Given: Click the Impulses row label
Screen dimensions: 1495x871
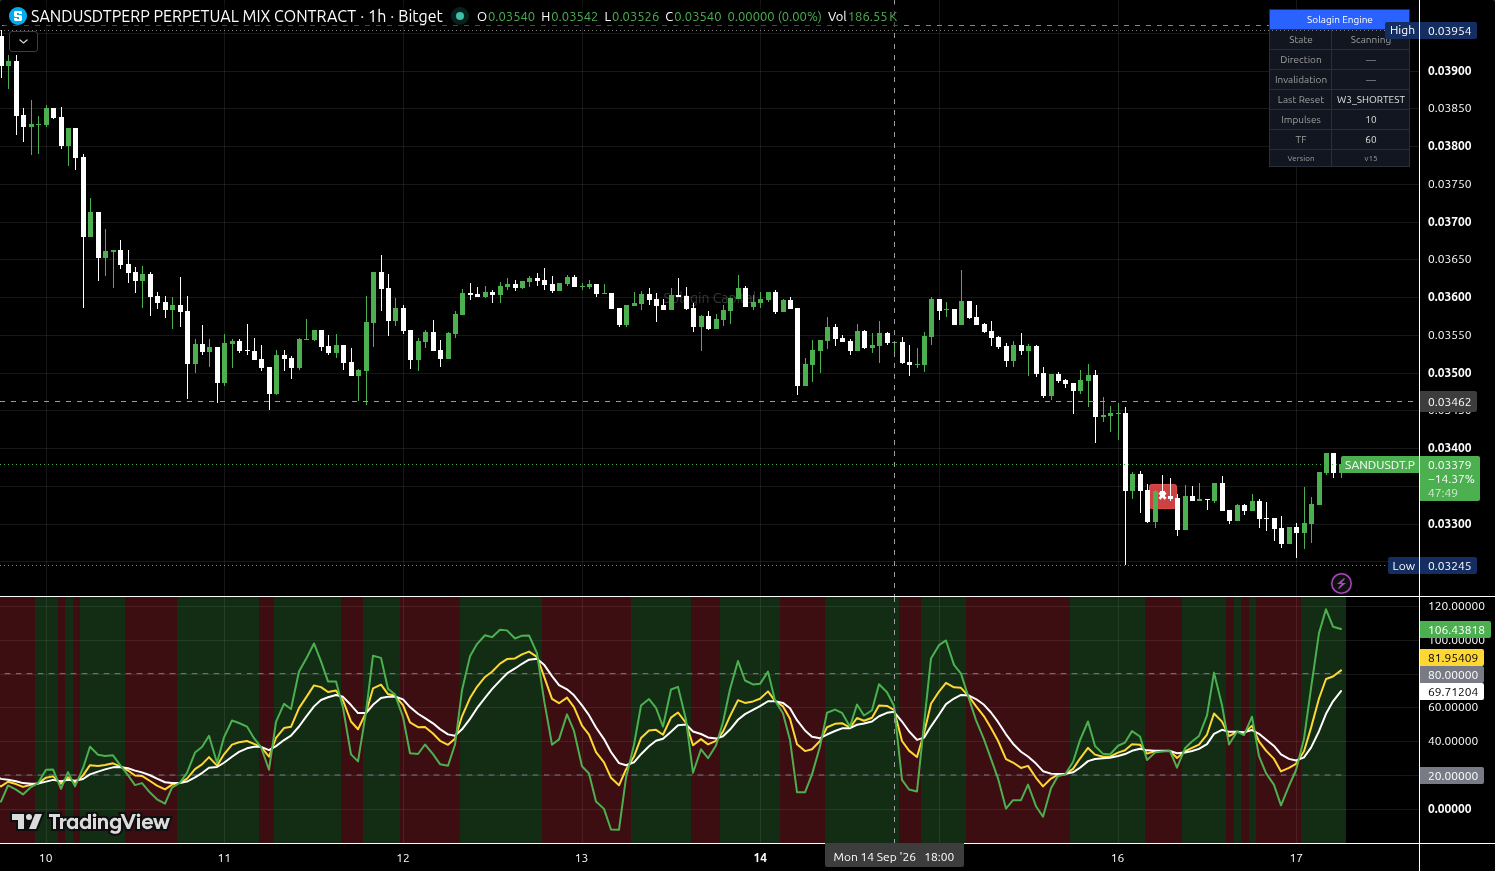Looking at the screenshot, I should point(1301,120).
